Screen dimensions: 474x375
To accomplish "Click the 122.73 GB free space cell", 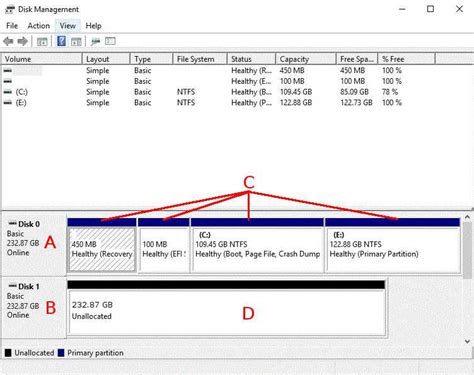I will [x=356, y=102].
